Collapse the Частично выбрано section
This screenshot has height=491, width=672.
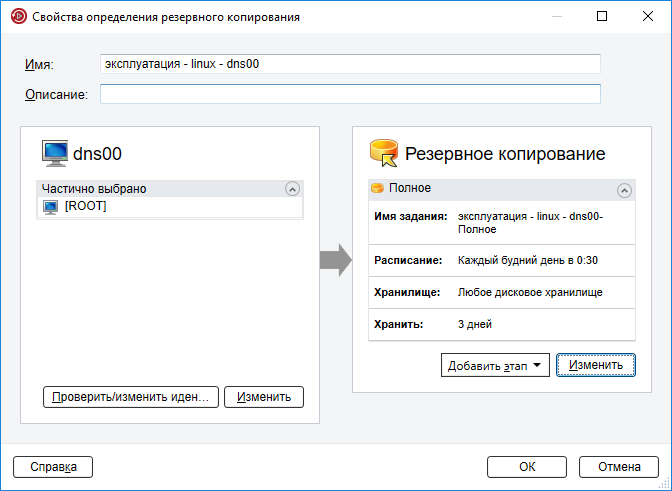pos(292,189)
